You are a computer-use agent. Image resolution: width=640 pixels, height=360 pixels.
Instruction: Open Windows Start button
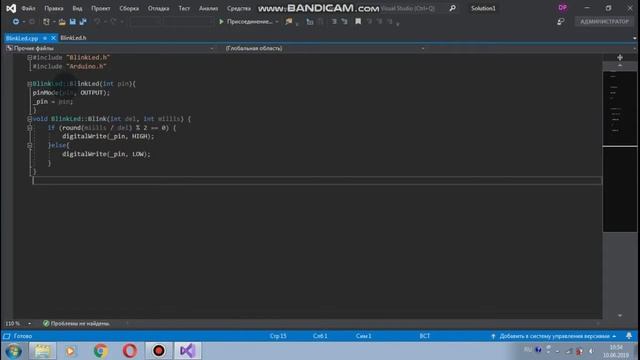pyautogui.click(x=14, y=351)
